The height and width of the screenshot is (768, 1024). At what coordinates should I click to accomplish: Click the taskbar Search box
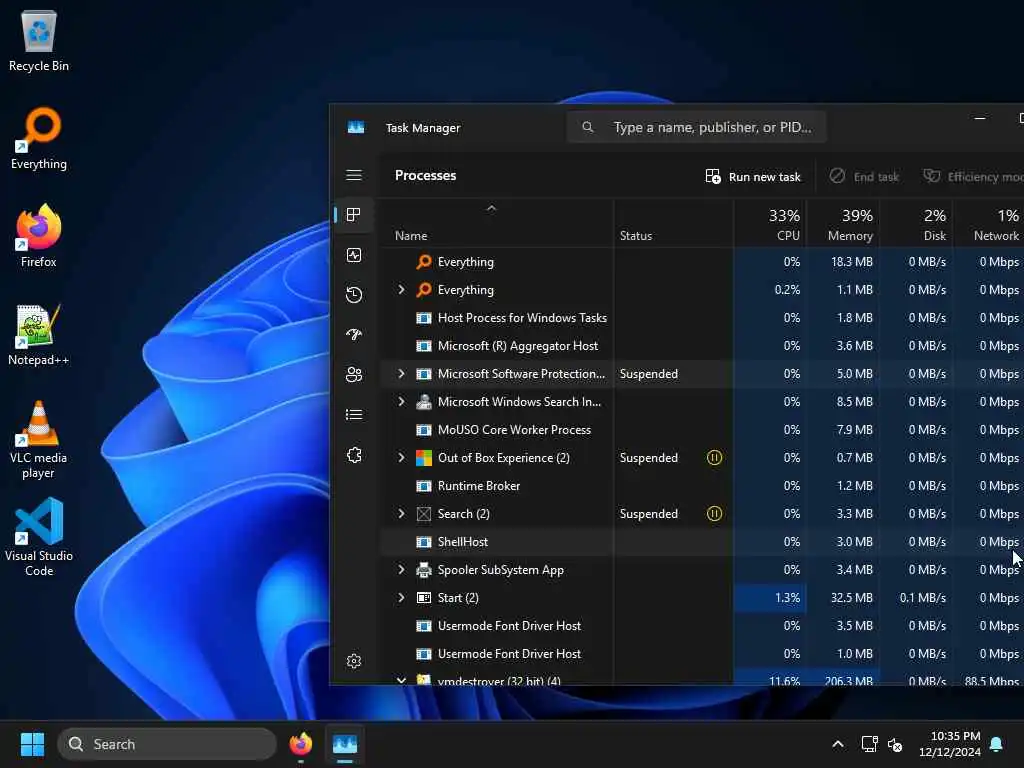(167, 744)
